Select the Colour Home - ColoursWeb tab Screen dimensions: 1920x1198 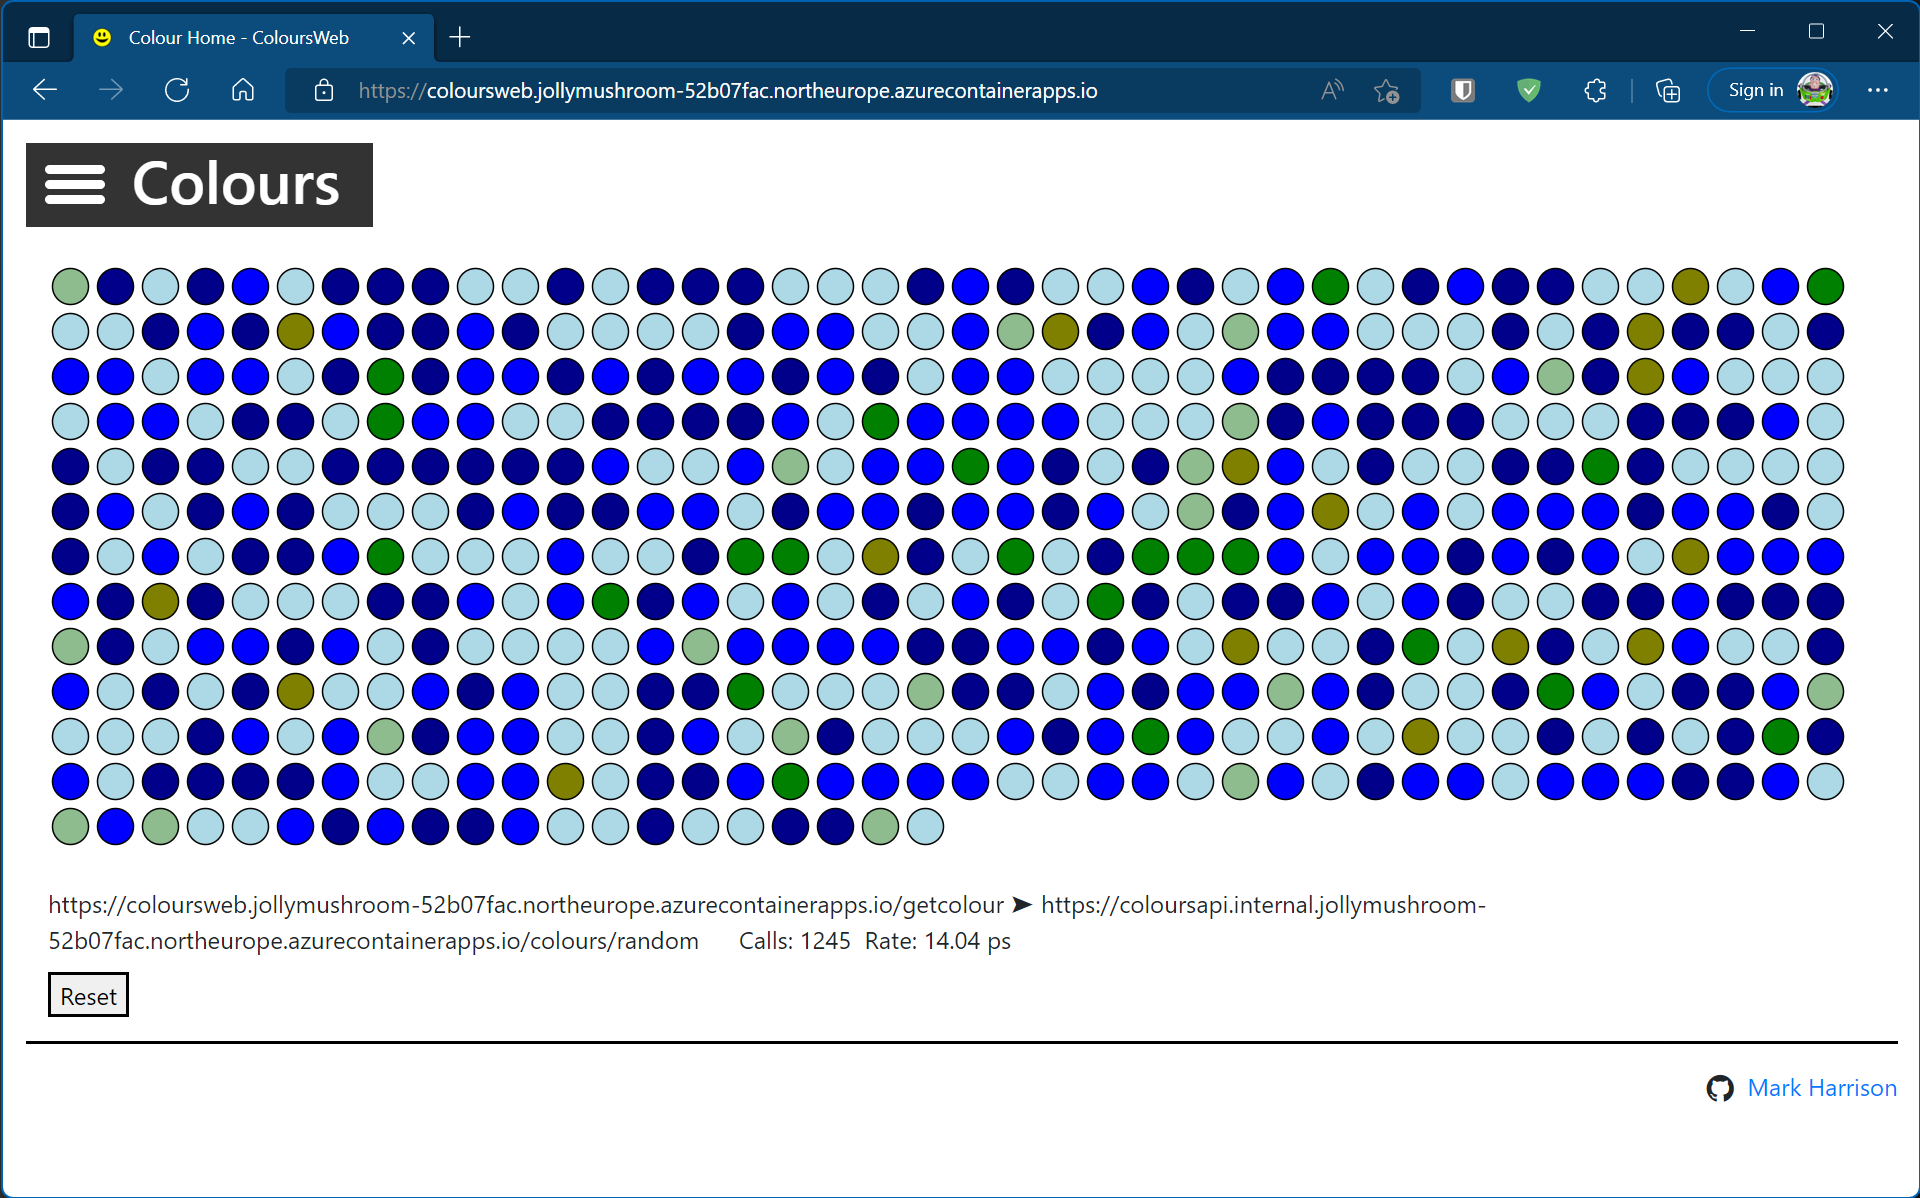click(x=238, y=38)
